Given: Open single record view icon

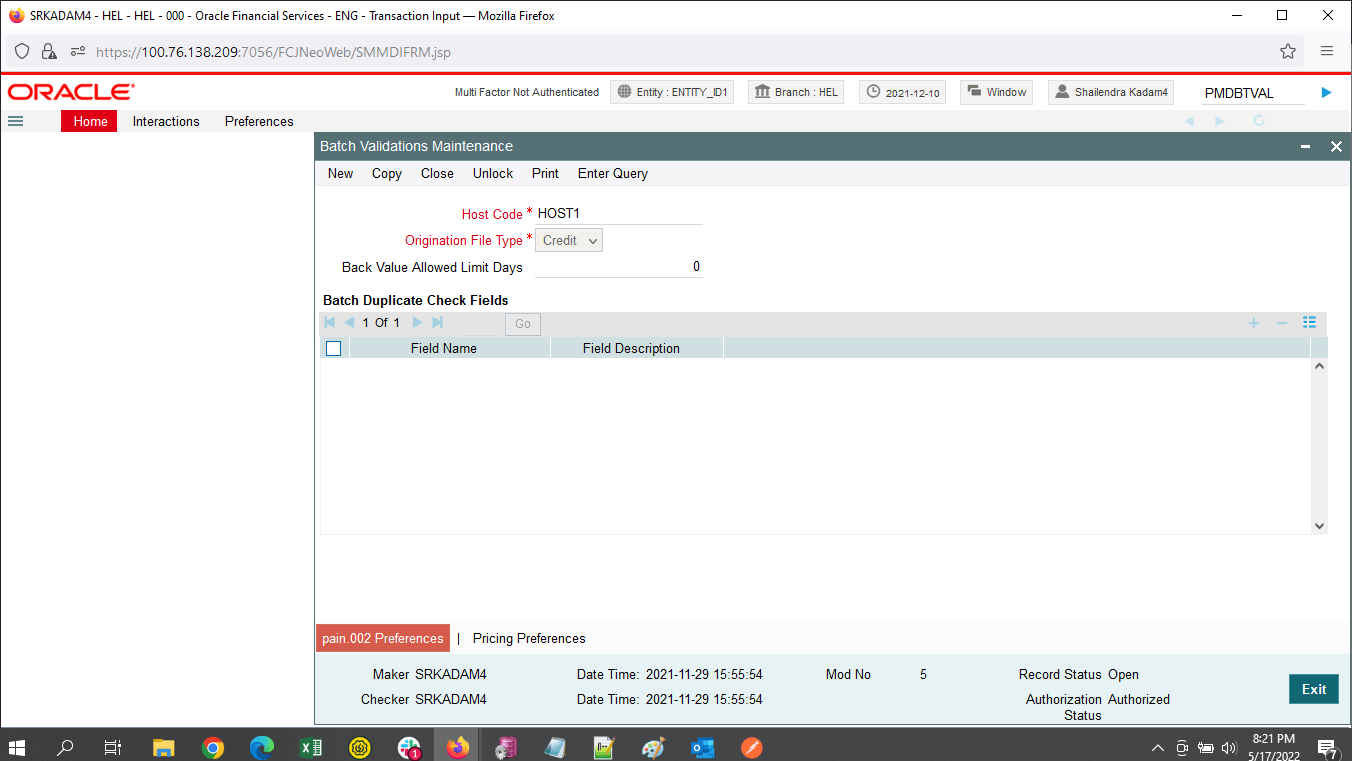Looking at the screenshot, I should click(1309, 322).
